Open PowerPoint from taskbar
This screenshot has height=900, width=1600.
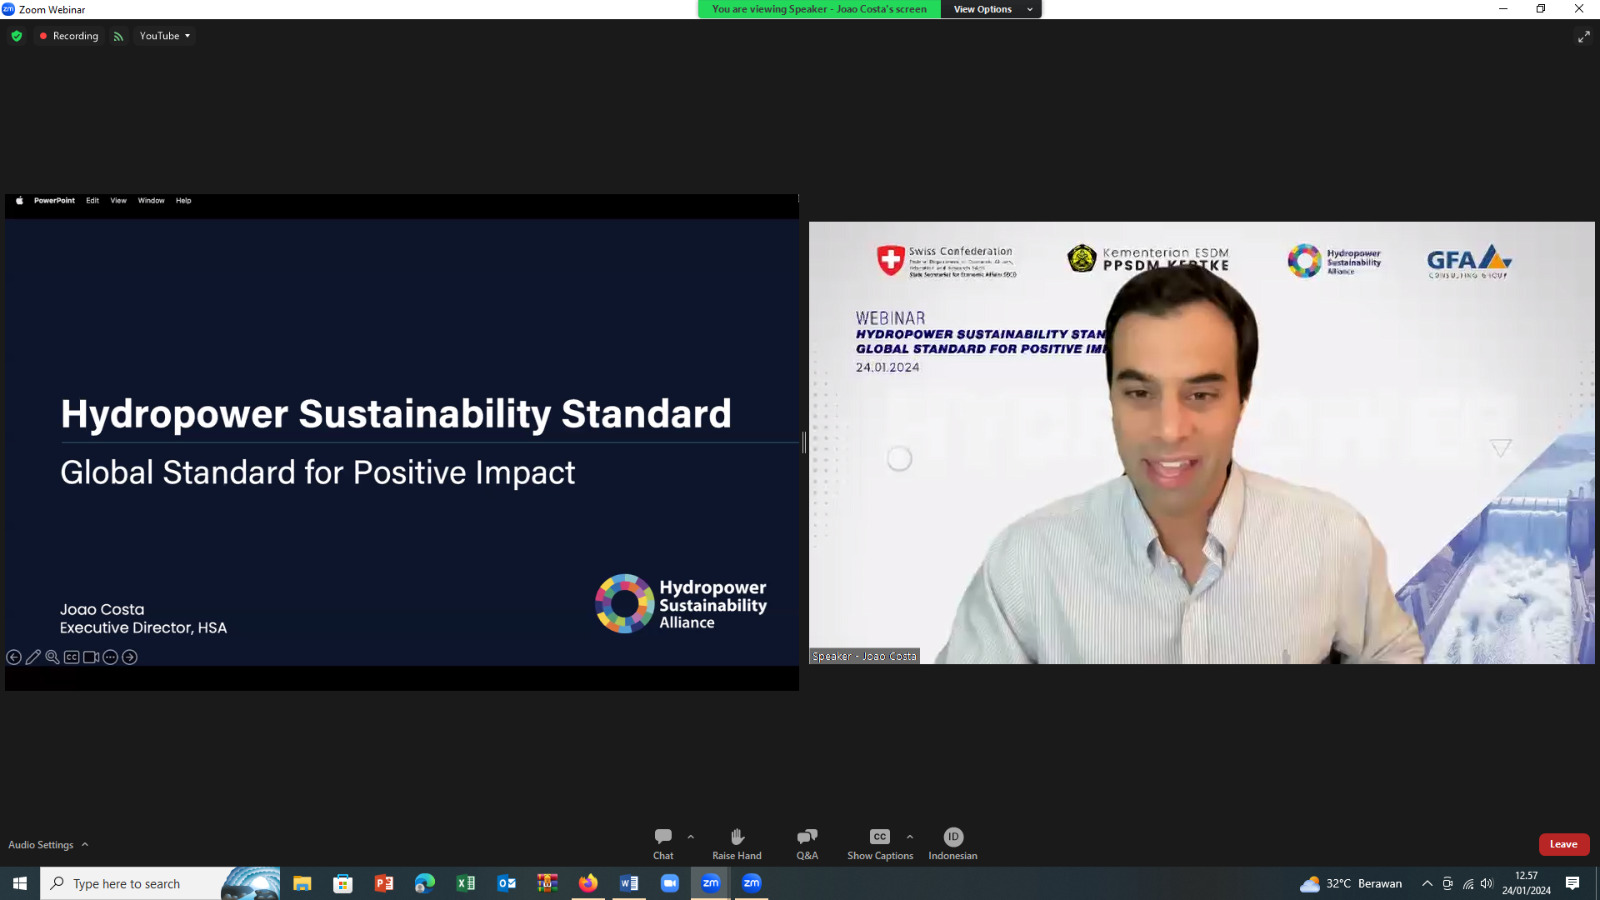[384, 883]
